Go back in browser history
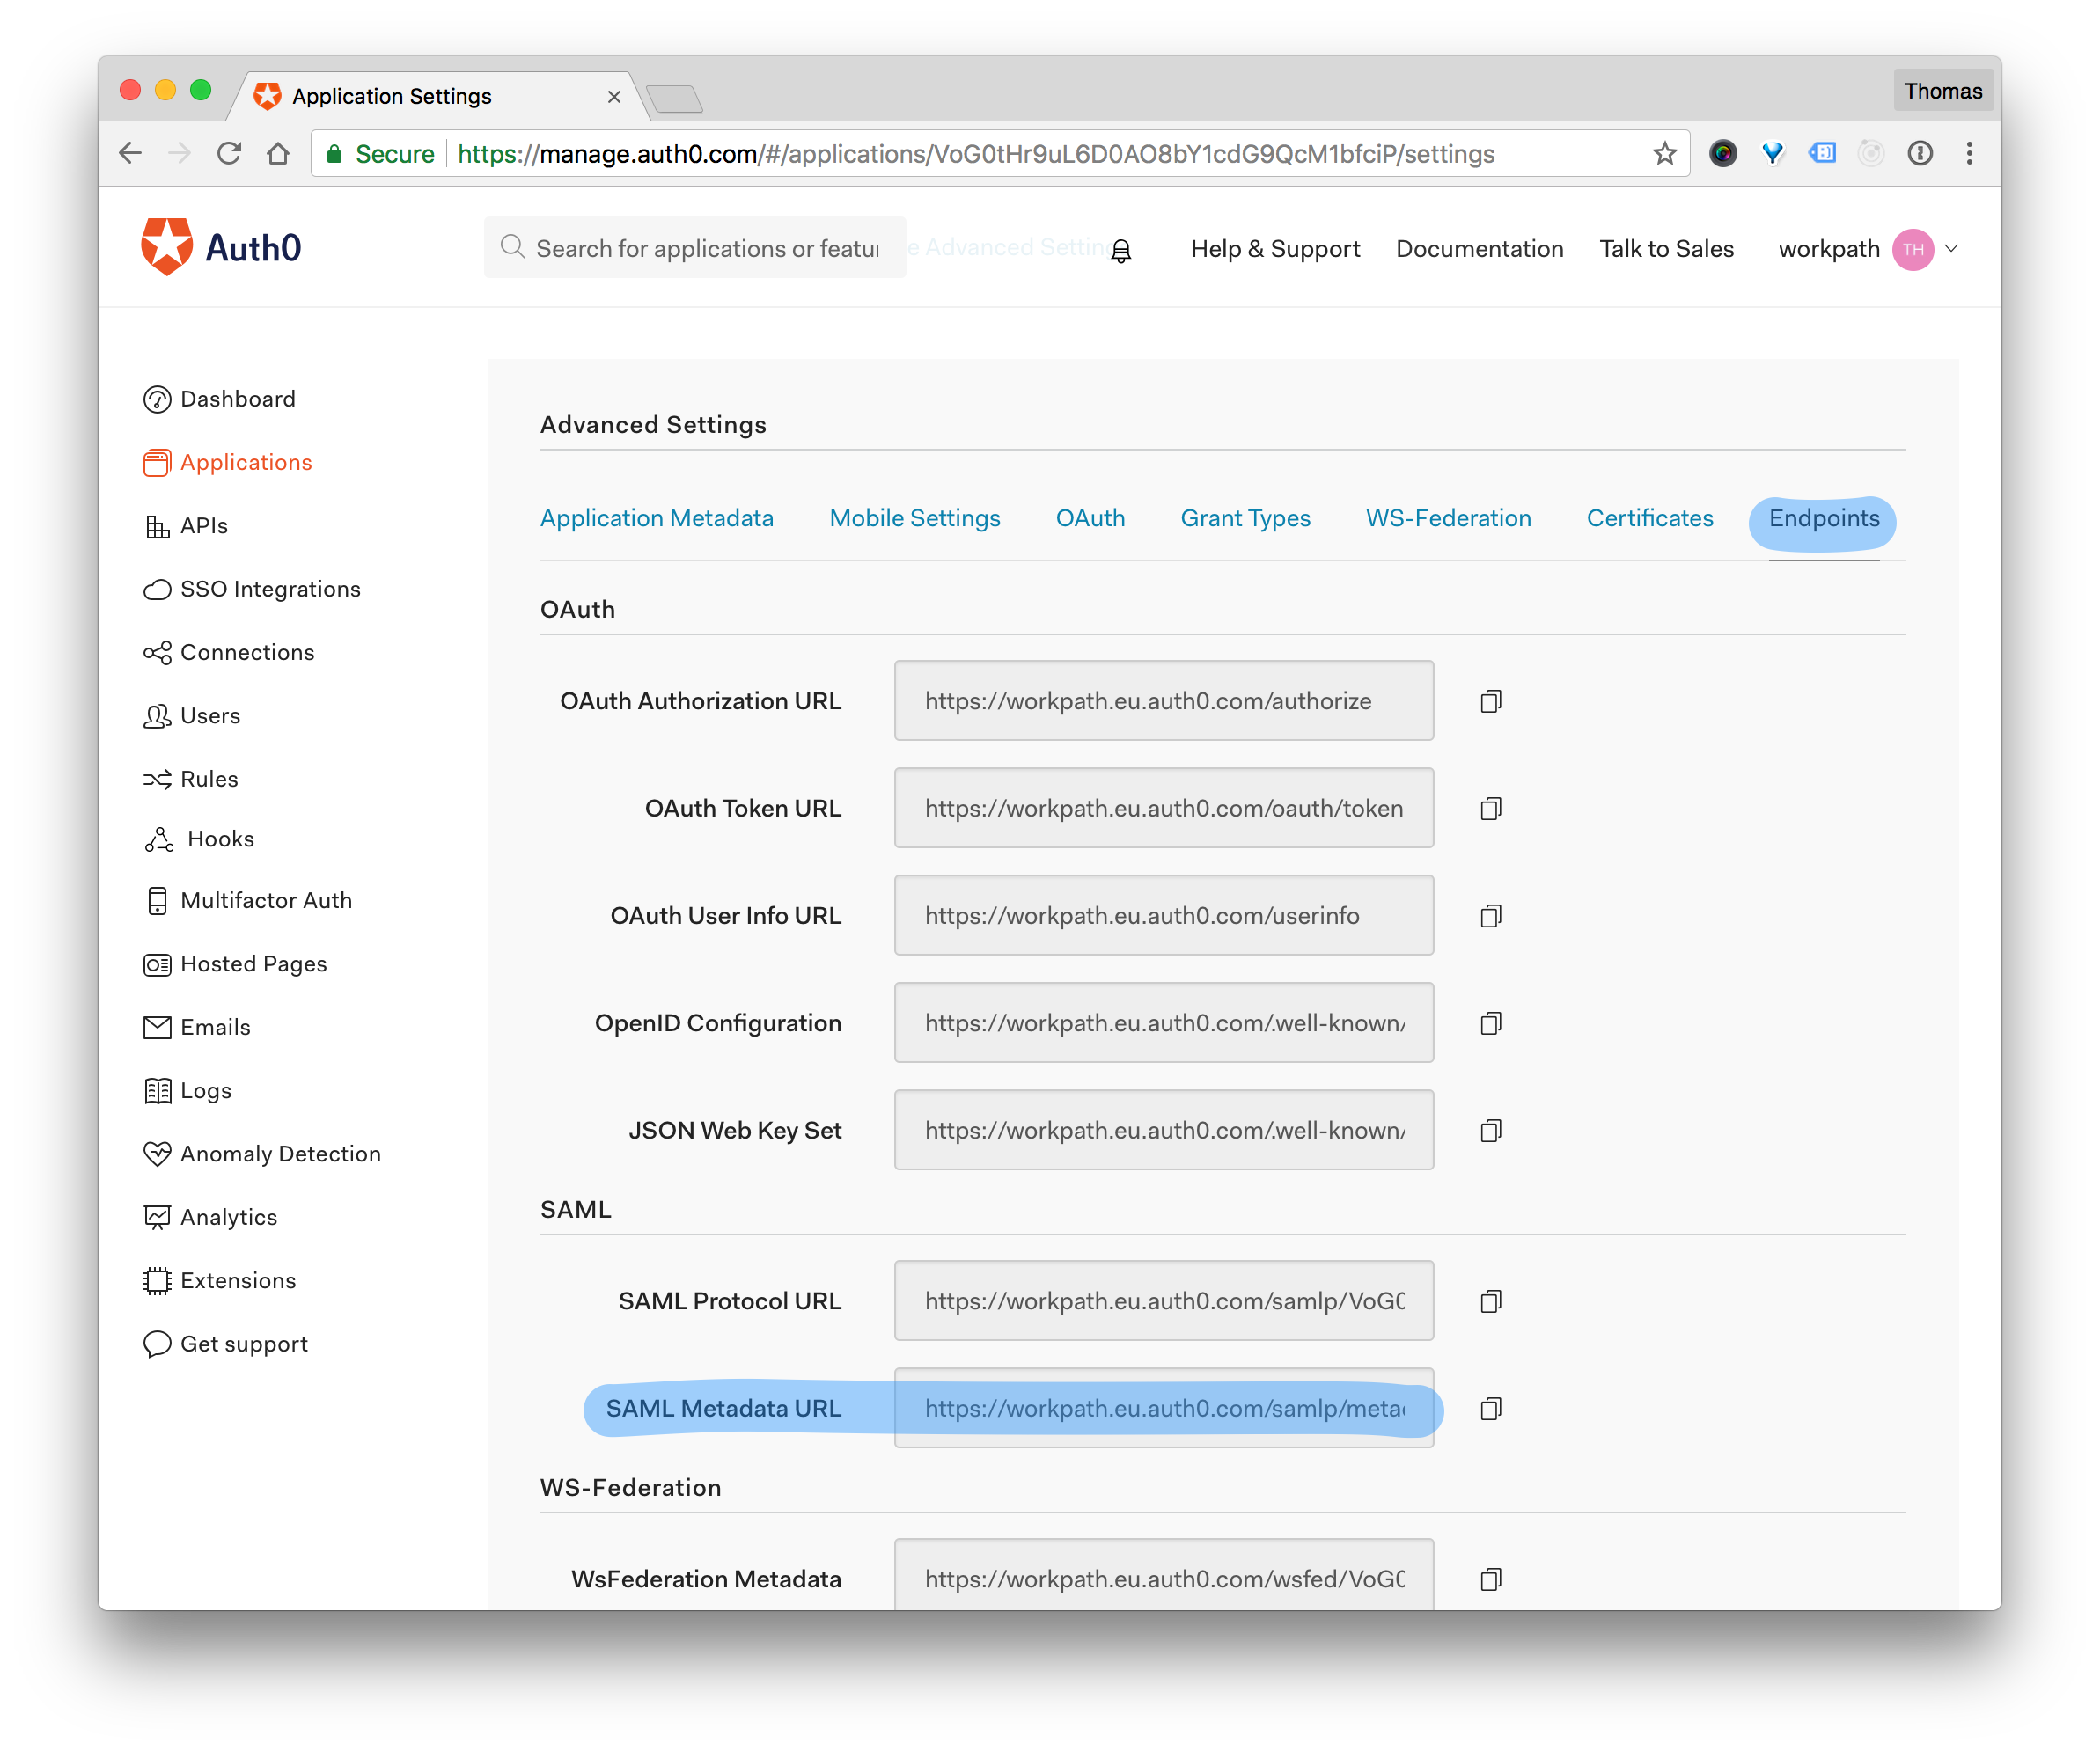Screen dimensions: 2100x1751 click(130, 153)
